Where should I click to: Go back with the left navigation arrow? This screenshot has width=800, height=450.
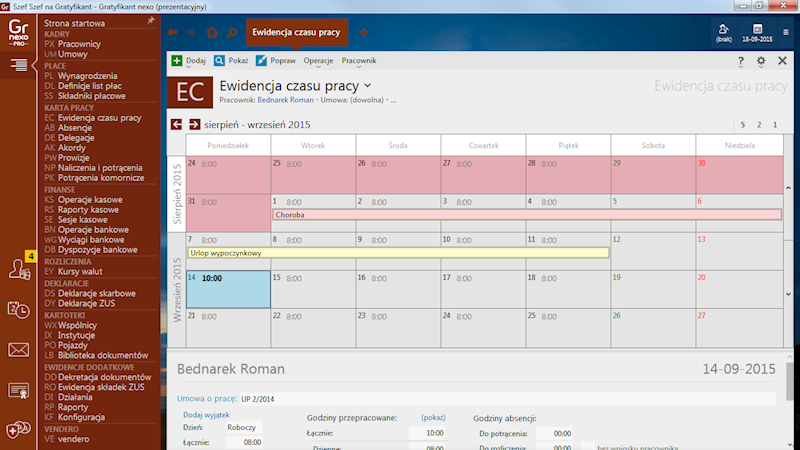coord(172,32)
